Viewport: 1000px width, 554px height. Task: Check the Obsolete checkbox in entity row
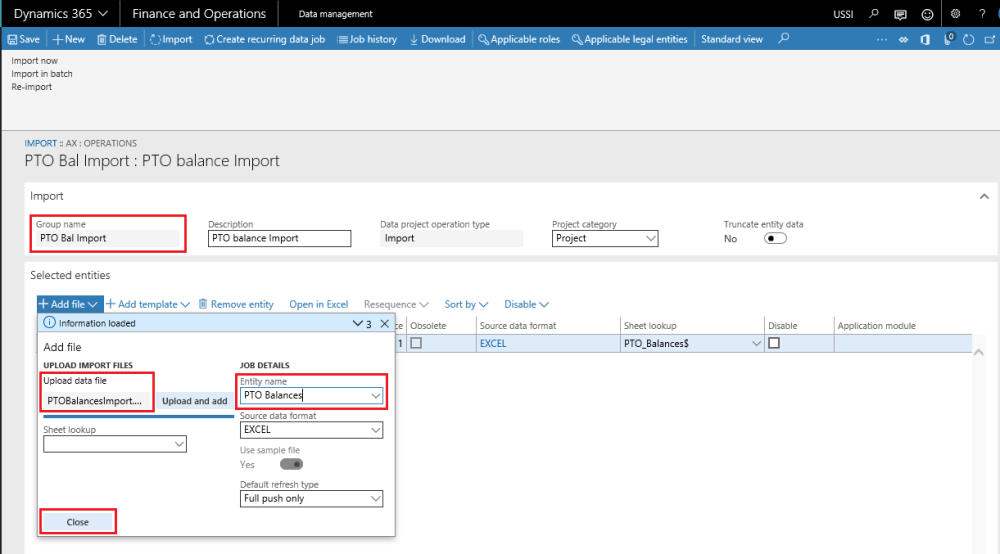pos(416,343)
